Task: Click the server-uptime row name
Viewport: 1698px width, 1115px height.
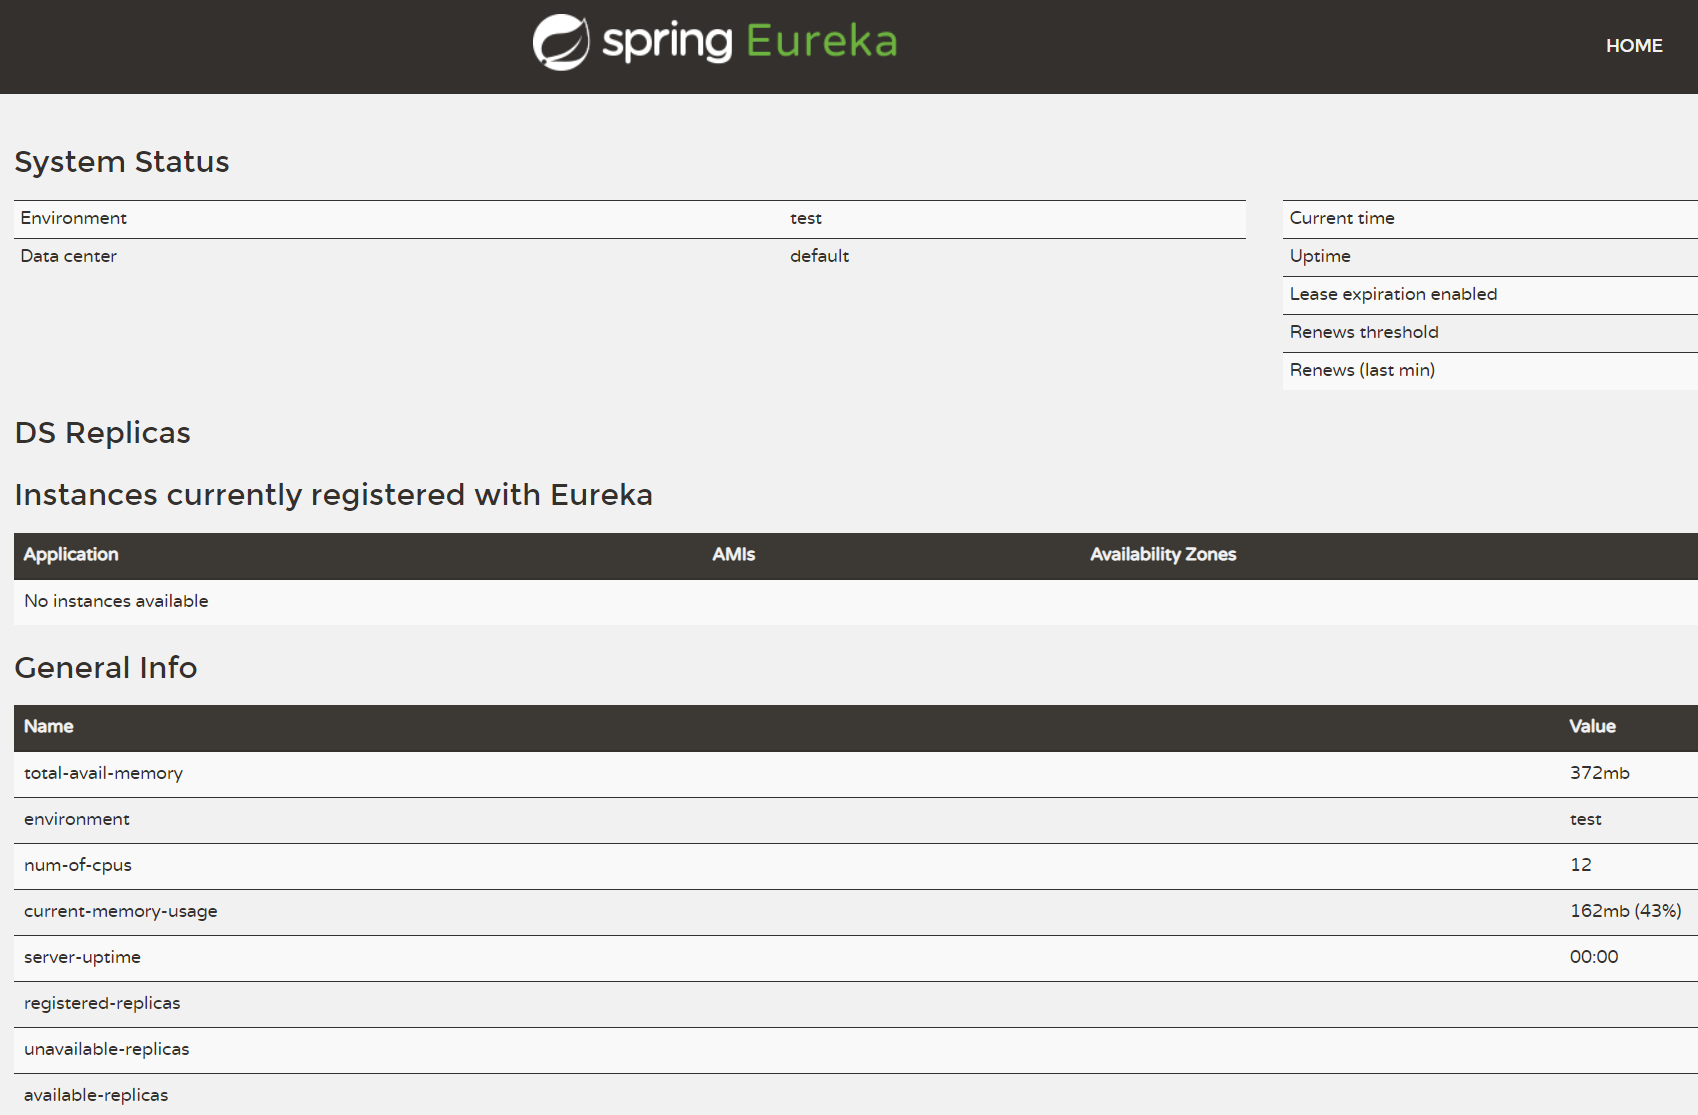Action: (82, 957)
